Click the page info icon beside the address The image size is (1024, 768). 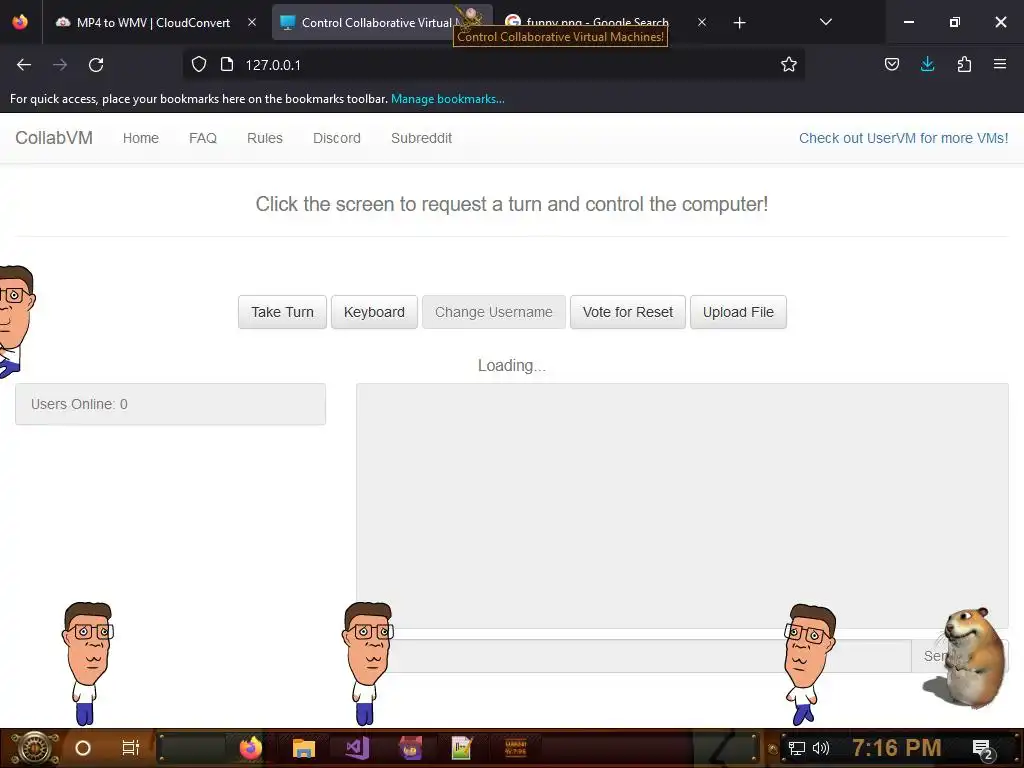(x=227, y=64)
